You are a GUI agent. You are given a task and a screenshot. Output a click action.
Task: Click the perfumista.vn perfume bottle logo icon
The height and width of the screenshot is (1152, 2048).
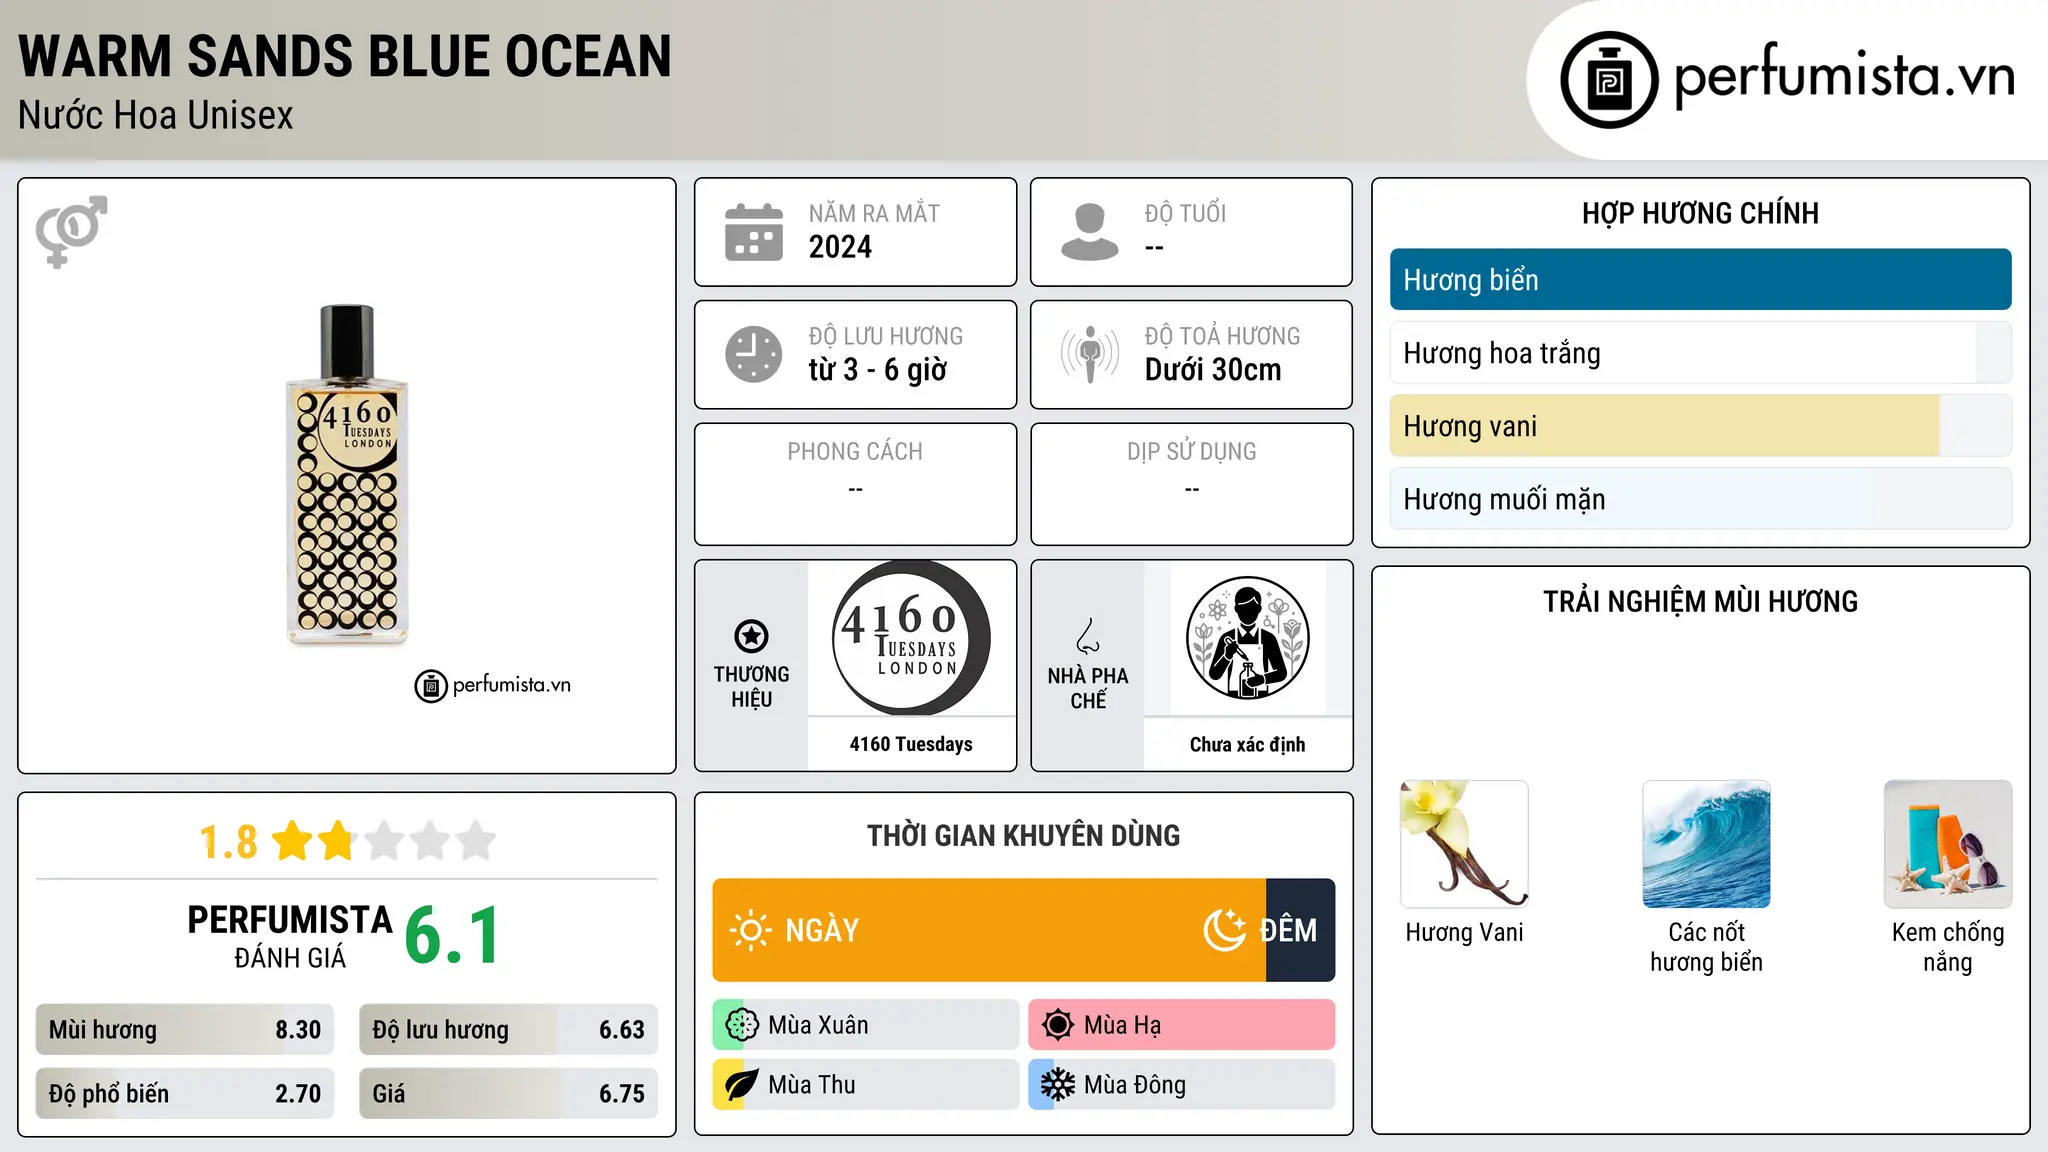coord(1609,80)
